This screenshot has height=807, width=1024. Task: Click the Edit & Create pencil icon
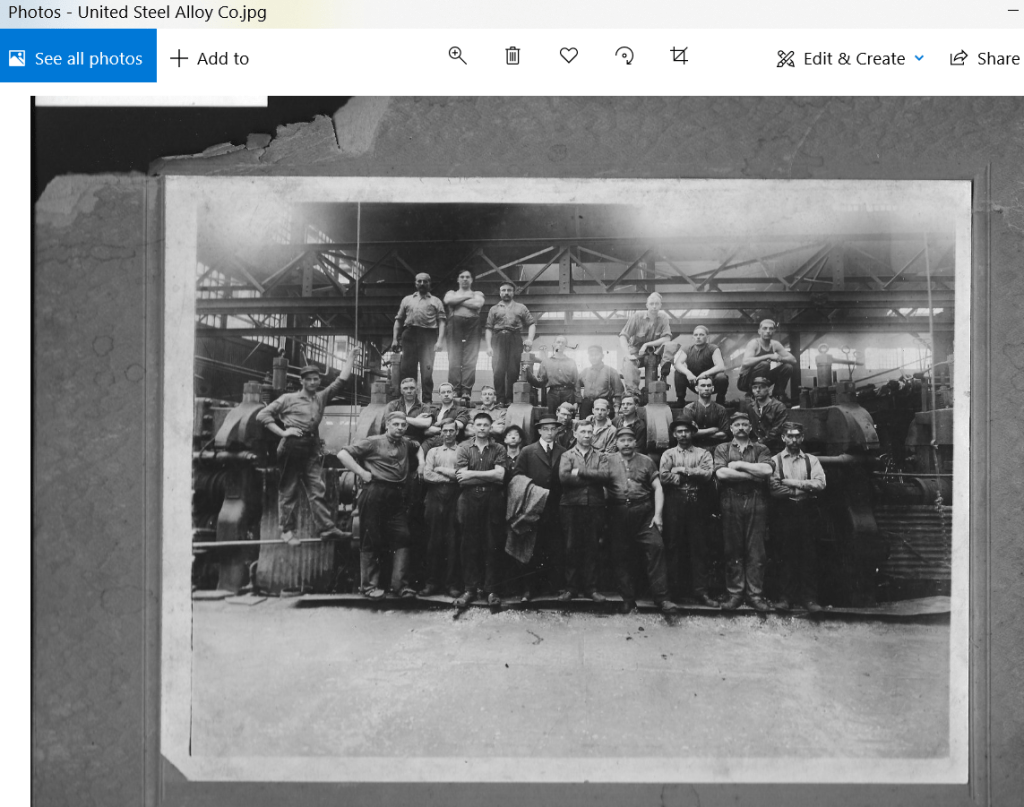(786, 59)
